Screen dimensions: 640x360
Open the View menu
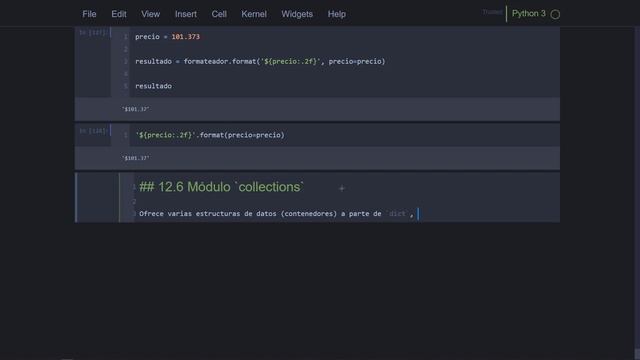pyautogui.click(x=151, y=14)
